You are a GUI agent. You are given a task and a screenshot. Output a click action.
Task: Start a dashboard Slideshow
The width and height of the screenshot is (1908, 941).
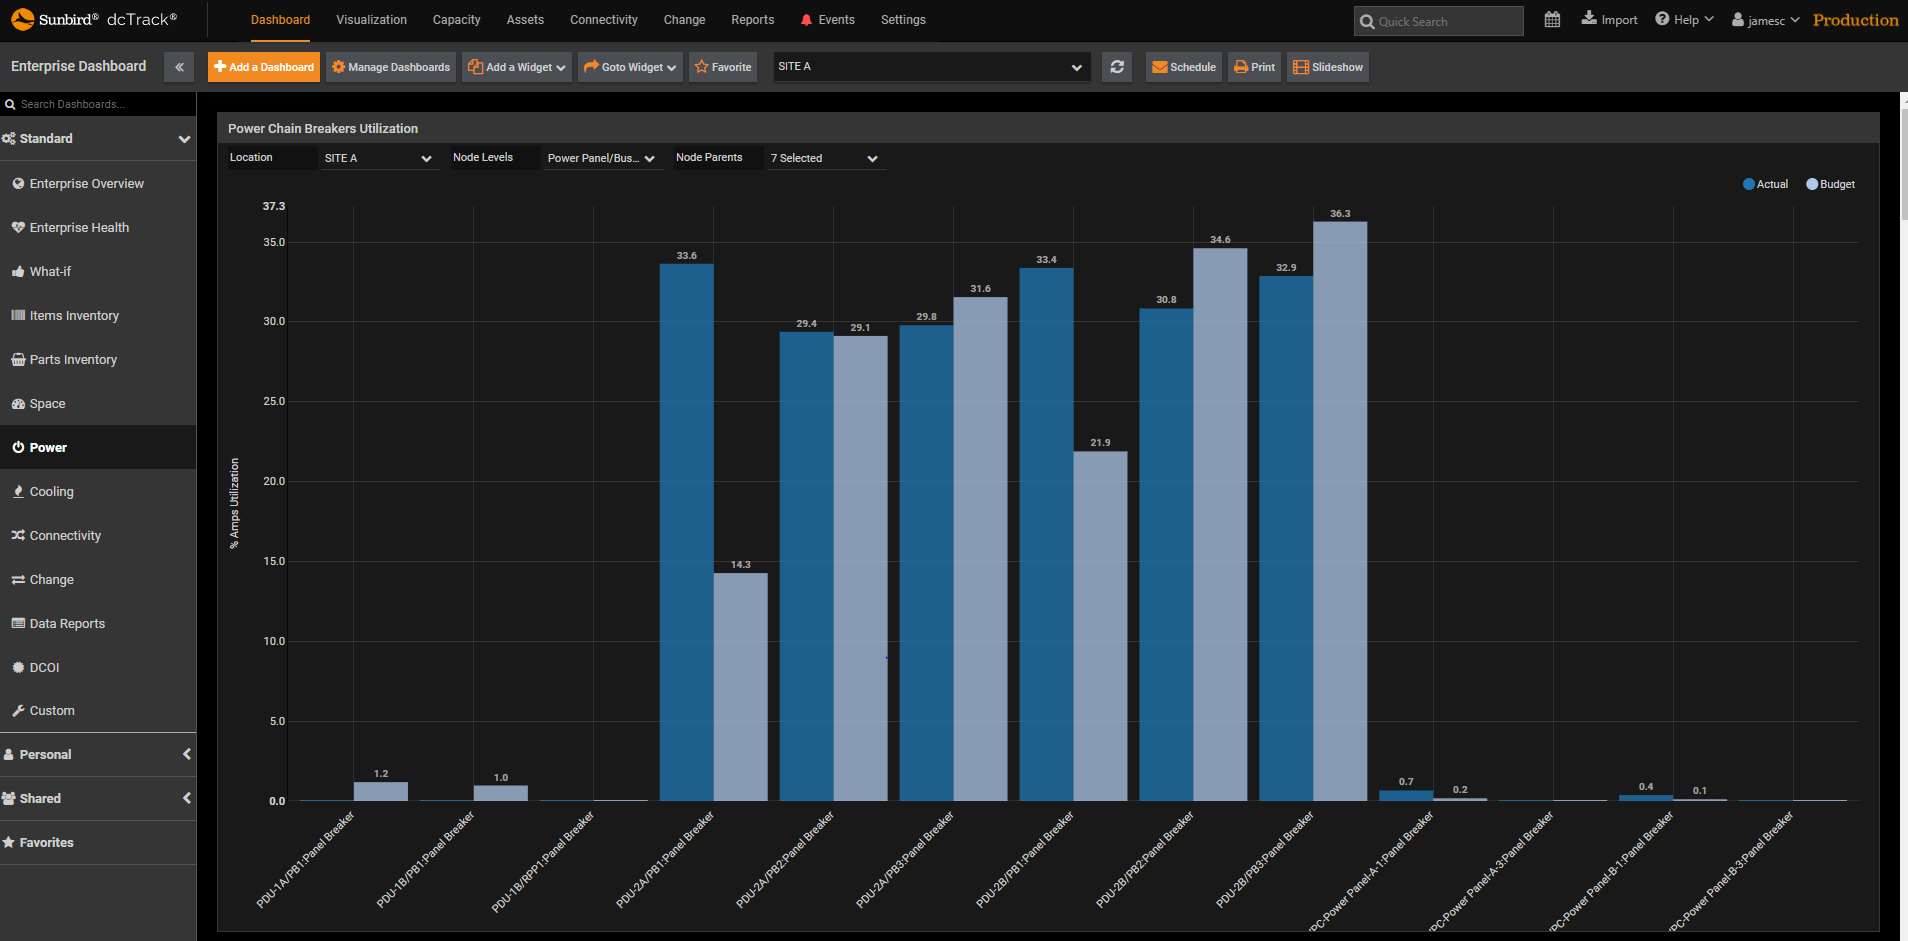[x=1327, y=66]
